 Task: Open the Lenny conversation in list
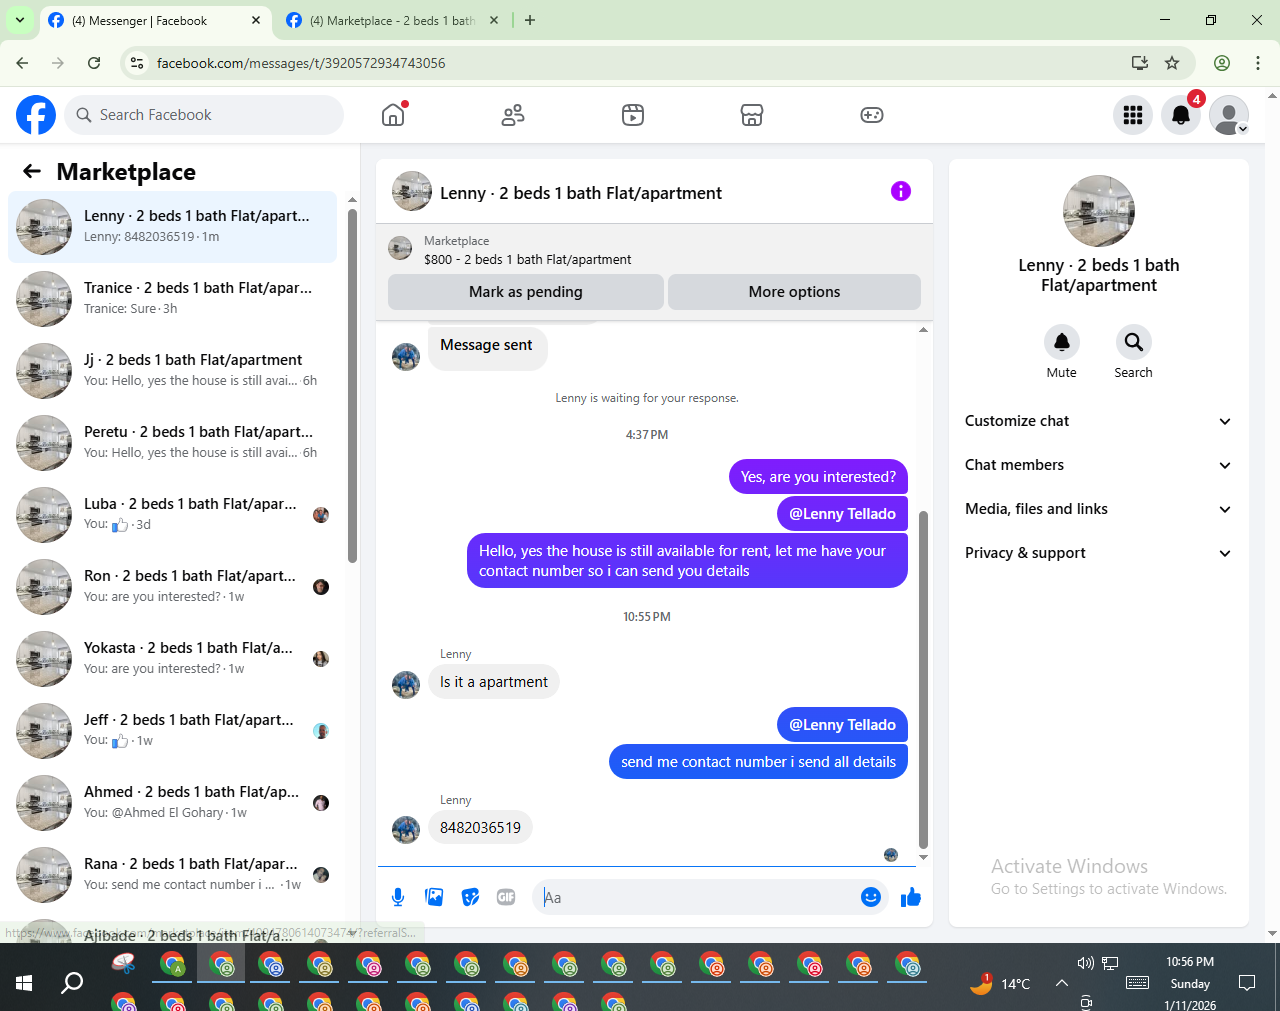(x=173, y=227)
